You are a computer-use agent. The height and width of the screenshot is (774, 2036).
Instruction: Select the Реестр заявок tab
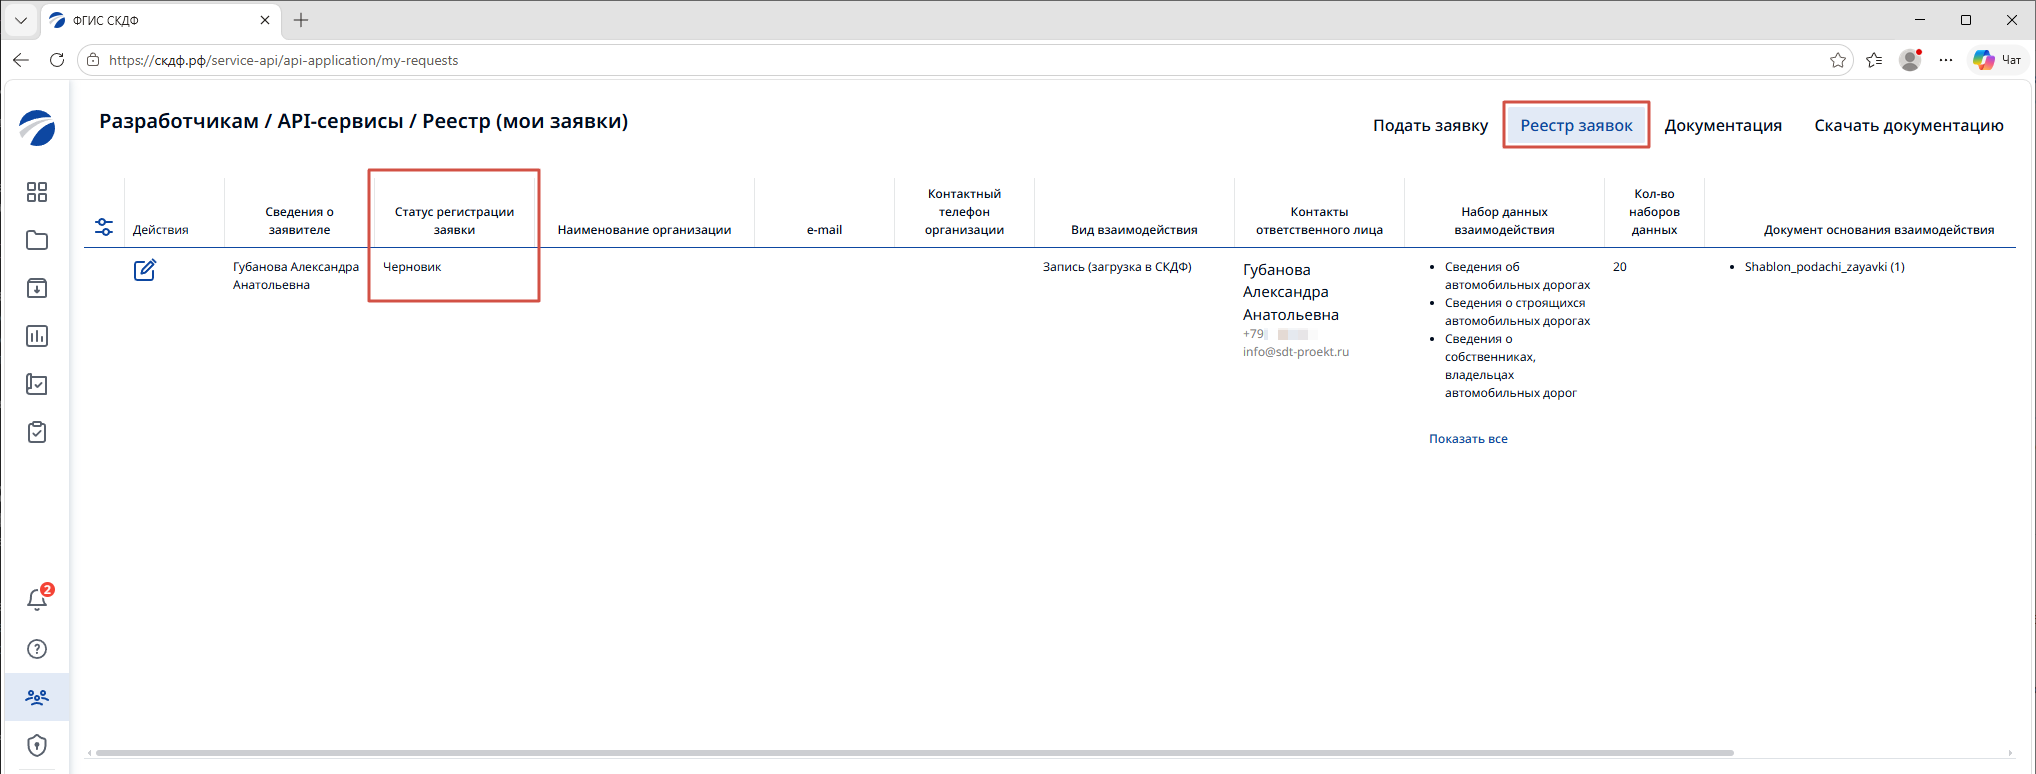point(1576,125)
